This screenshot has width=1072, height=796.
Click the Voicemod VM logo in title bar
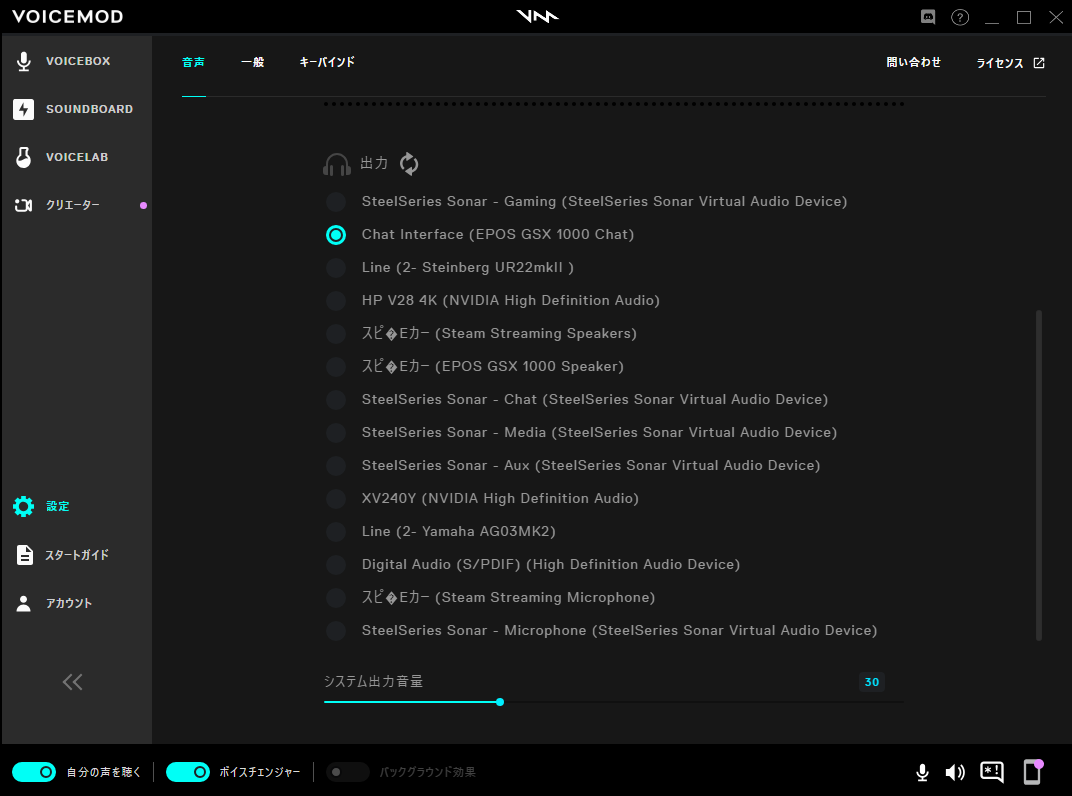click(537, 16)
